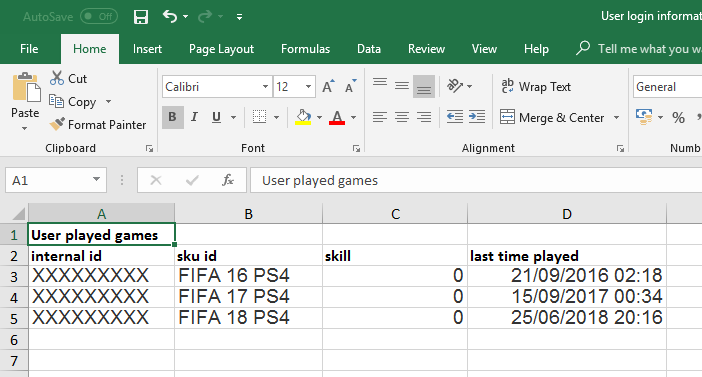This screenshot has height=377, width=702.
Task: Cut the selected cell
Action: pyautogui.click(x=68, y=78)
